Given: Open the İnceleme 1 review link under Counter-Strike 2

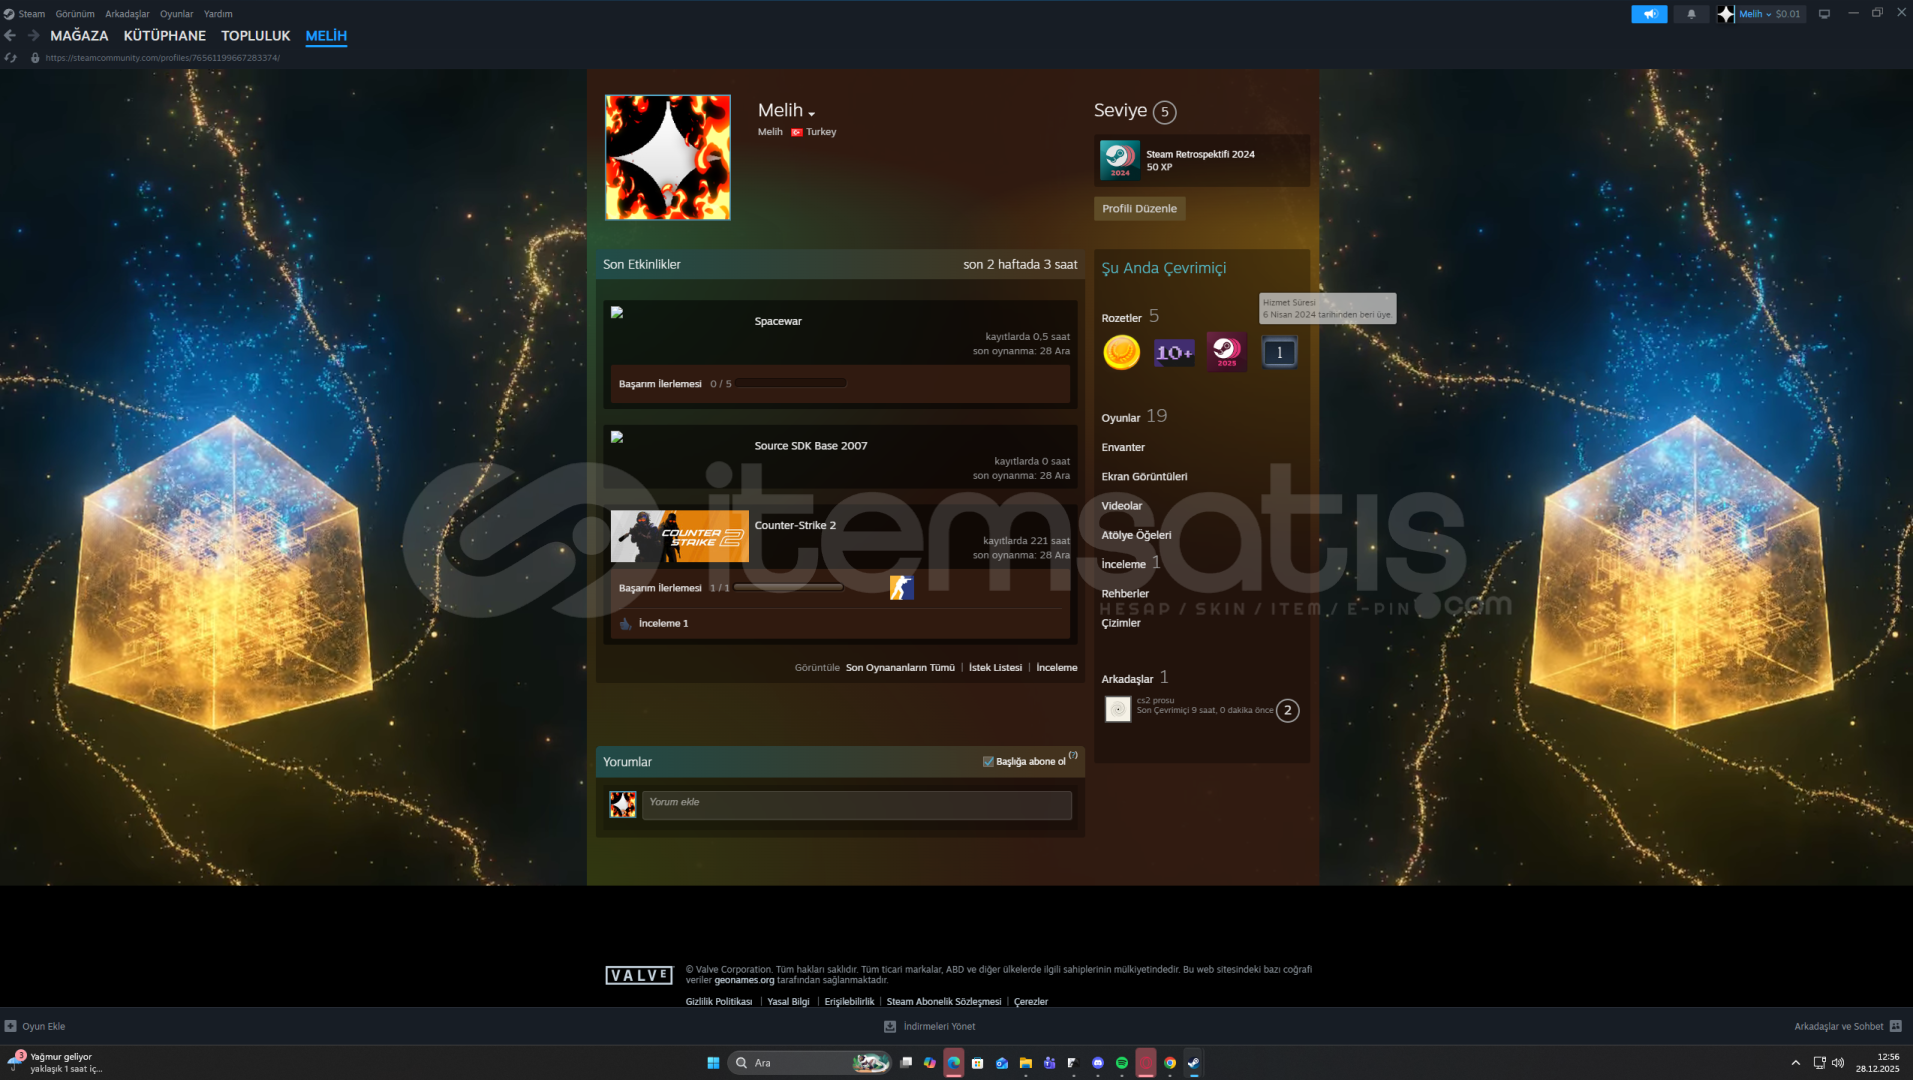Looking at the screenshot, I should (663, 623).
